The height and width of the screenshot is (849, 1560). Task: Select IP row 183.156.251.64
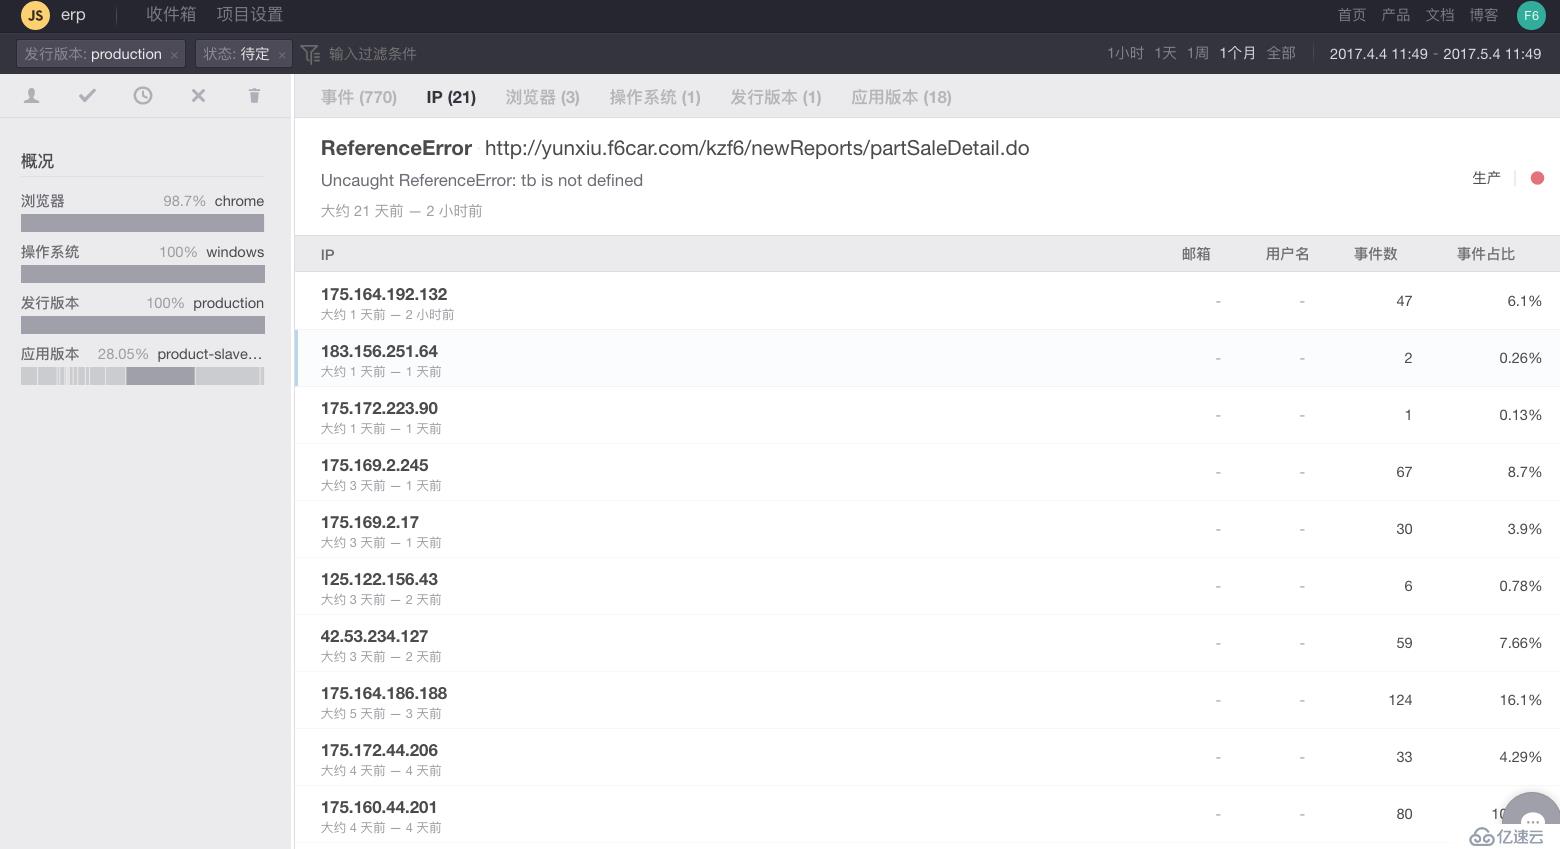click(927, 358)
